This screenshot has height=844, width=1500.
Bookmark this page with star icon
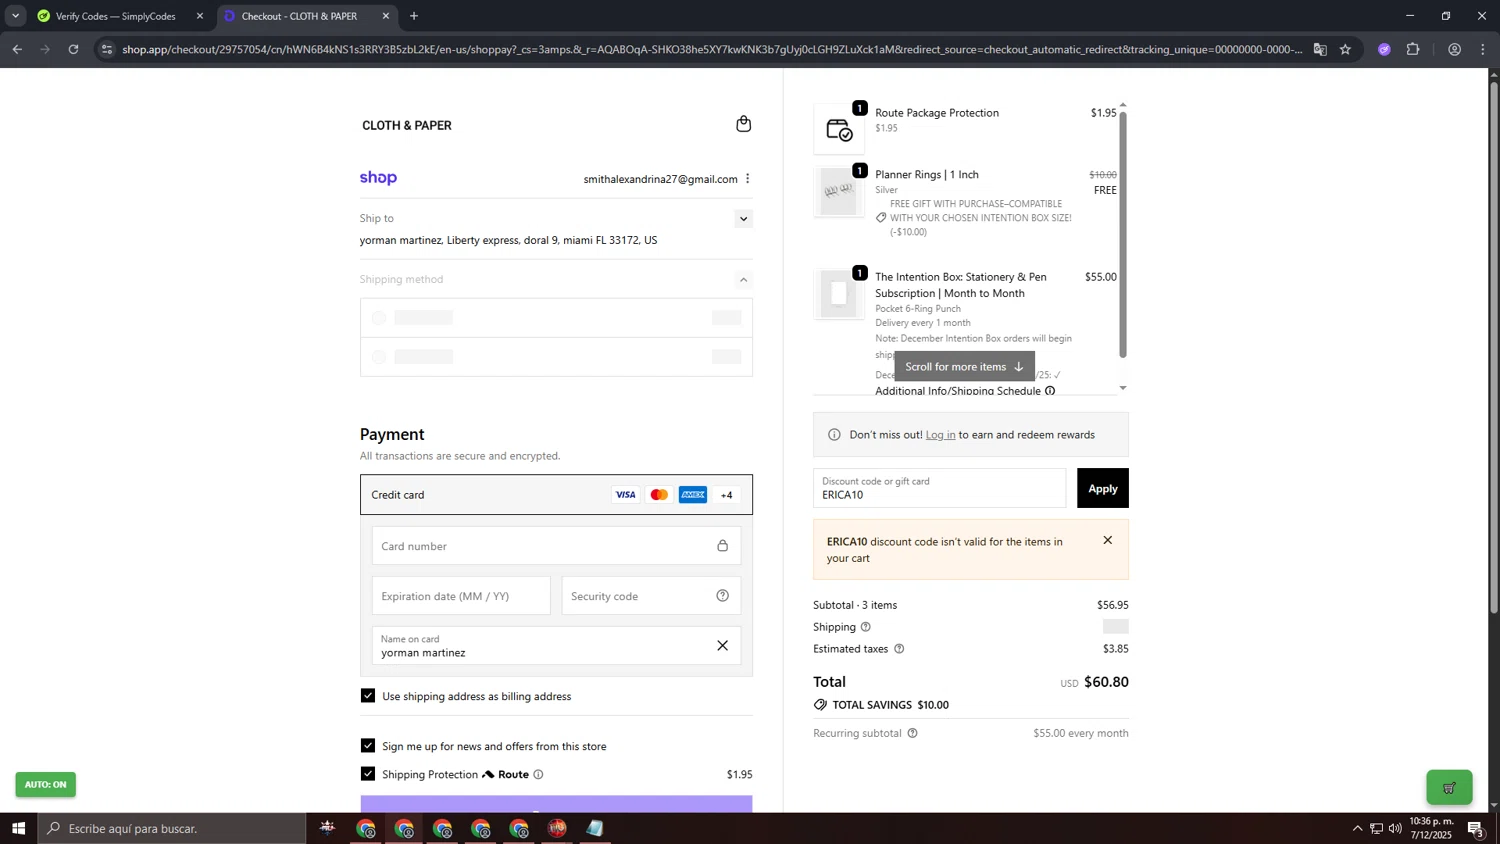coord(1345,49)
